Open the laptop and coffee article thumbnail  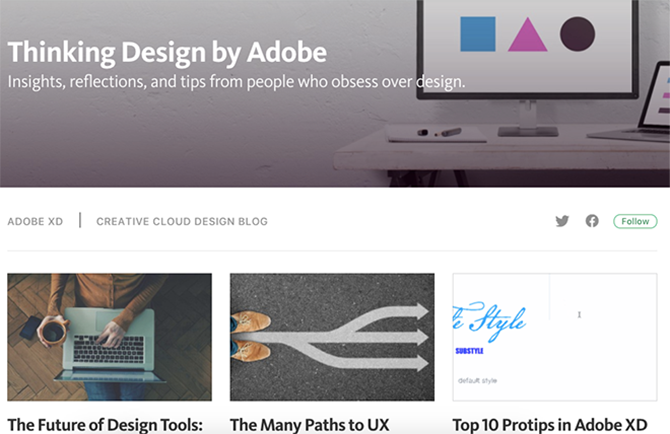[x=109, y=337]
